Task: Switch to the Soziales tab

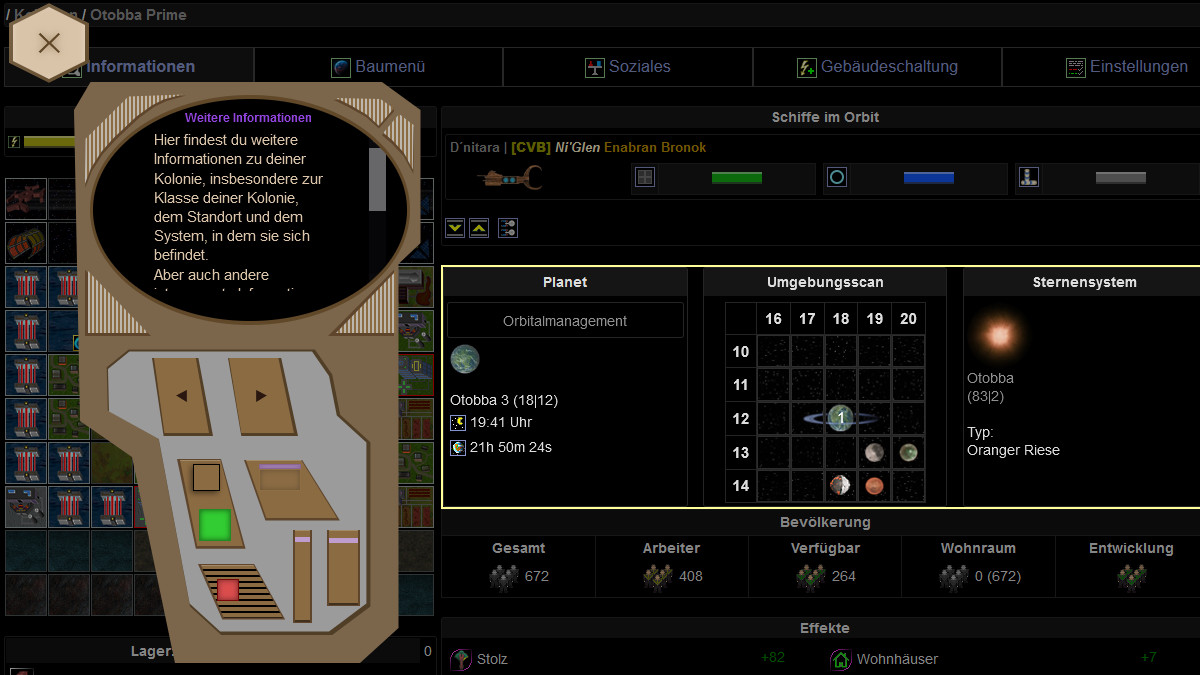Action: click(x=628, y=66)
